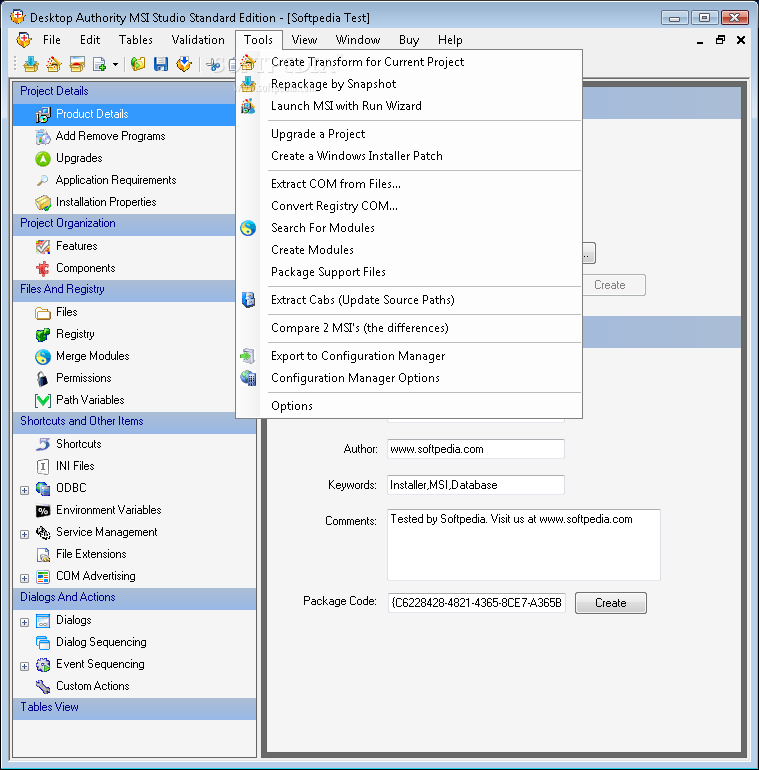Viewport: 759px width, 770px height.
Task: Click the new document toolbar icon
Action: (x=100, y=64)
